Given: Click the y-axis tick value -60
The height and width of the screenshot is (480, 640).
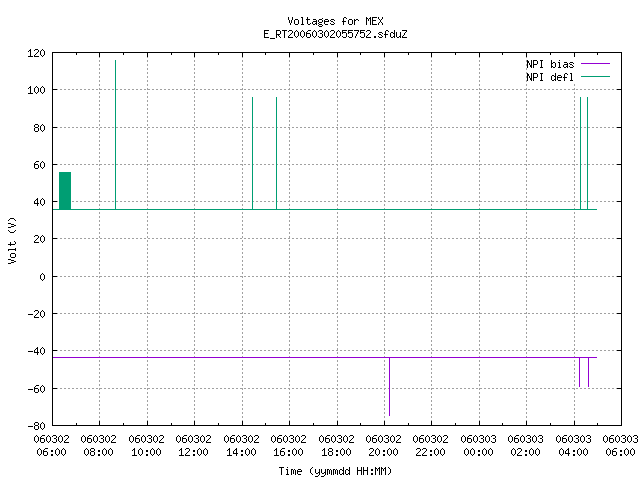Looking at the screenshot, I should tap(36, 389).
